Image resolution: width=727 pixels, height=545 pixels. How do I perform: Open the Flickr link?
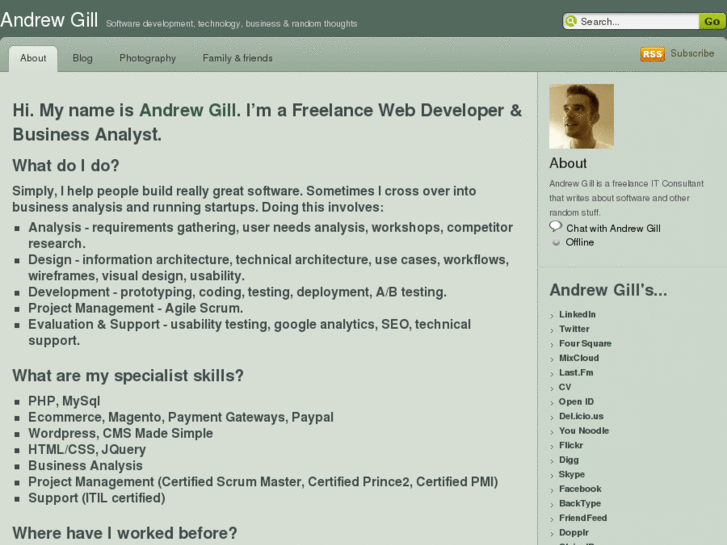(571, 445)
